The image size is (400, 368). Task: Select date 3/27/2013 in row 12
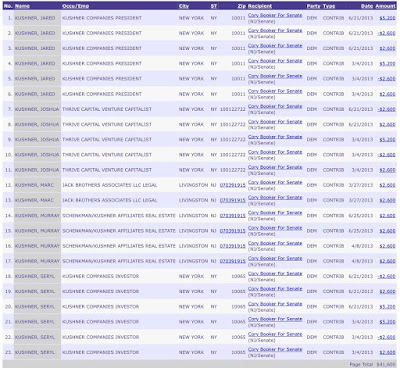point(361,185)
